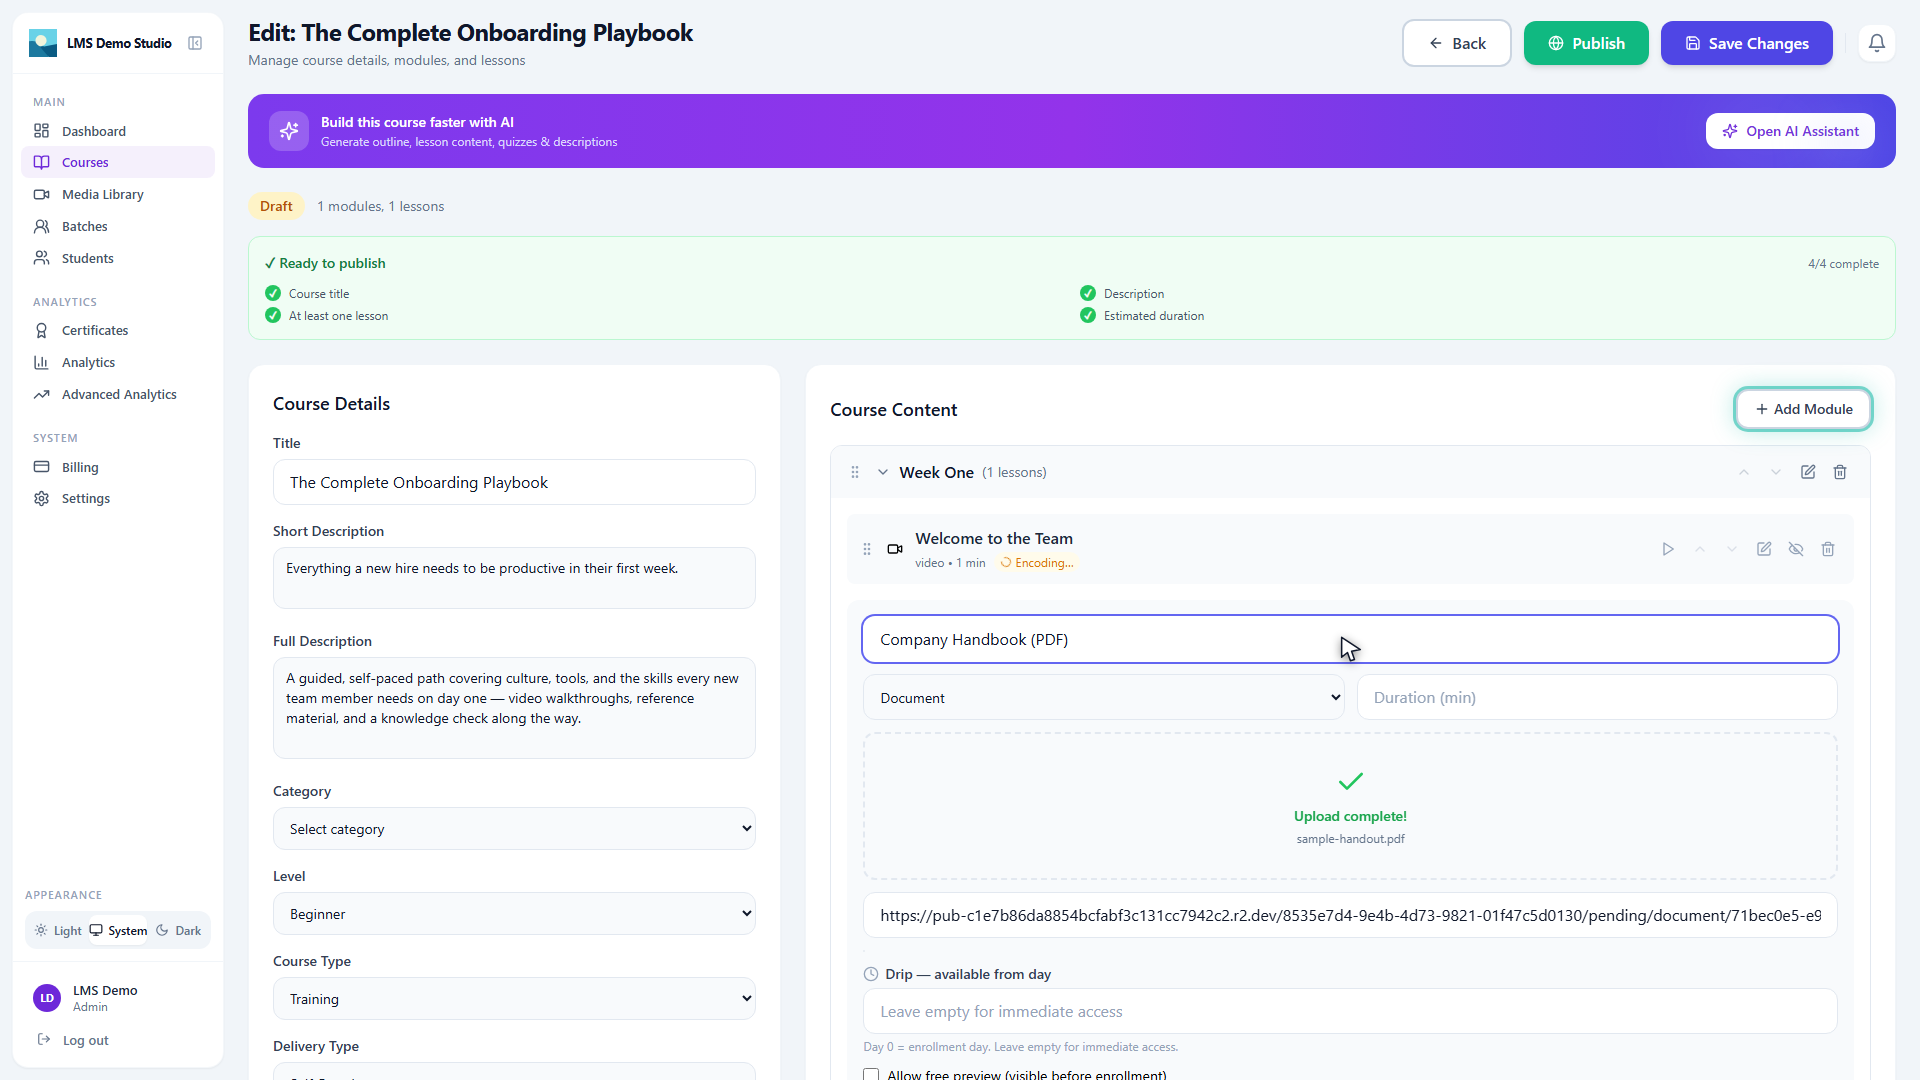Image resolution: width=1920 pixels, height=1080 pixels.
Task: Move the Week One module up
Action: tap(1744, 472)
